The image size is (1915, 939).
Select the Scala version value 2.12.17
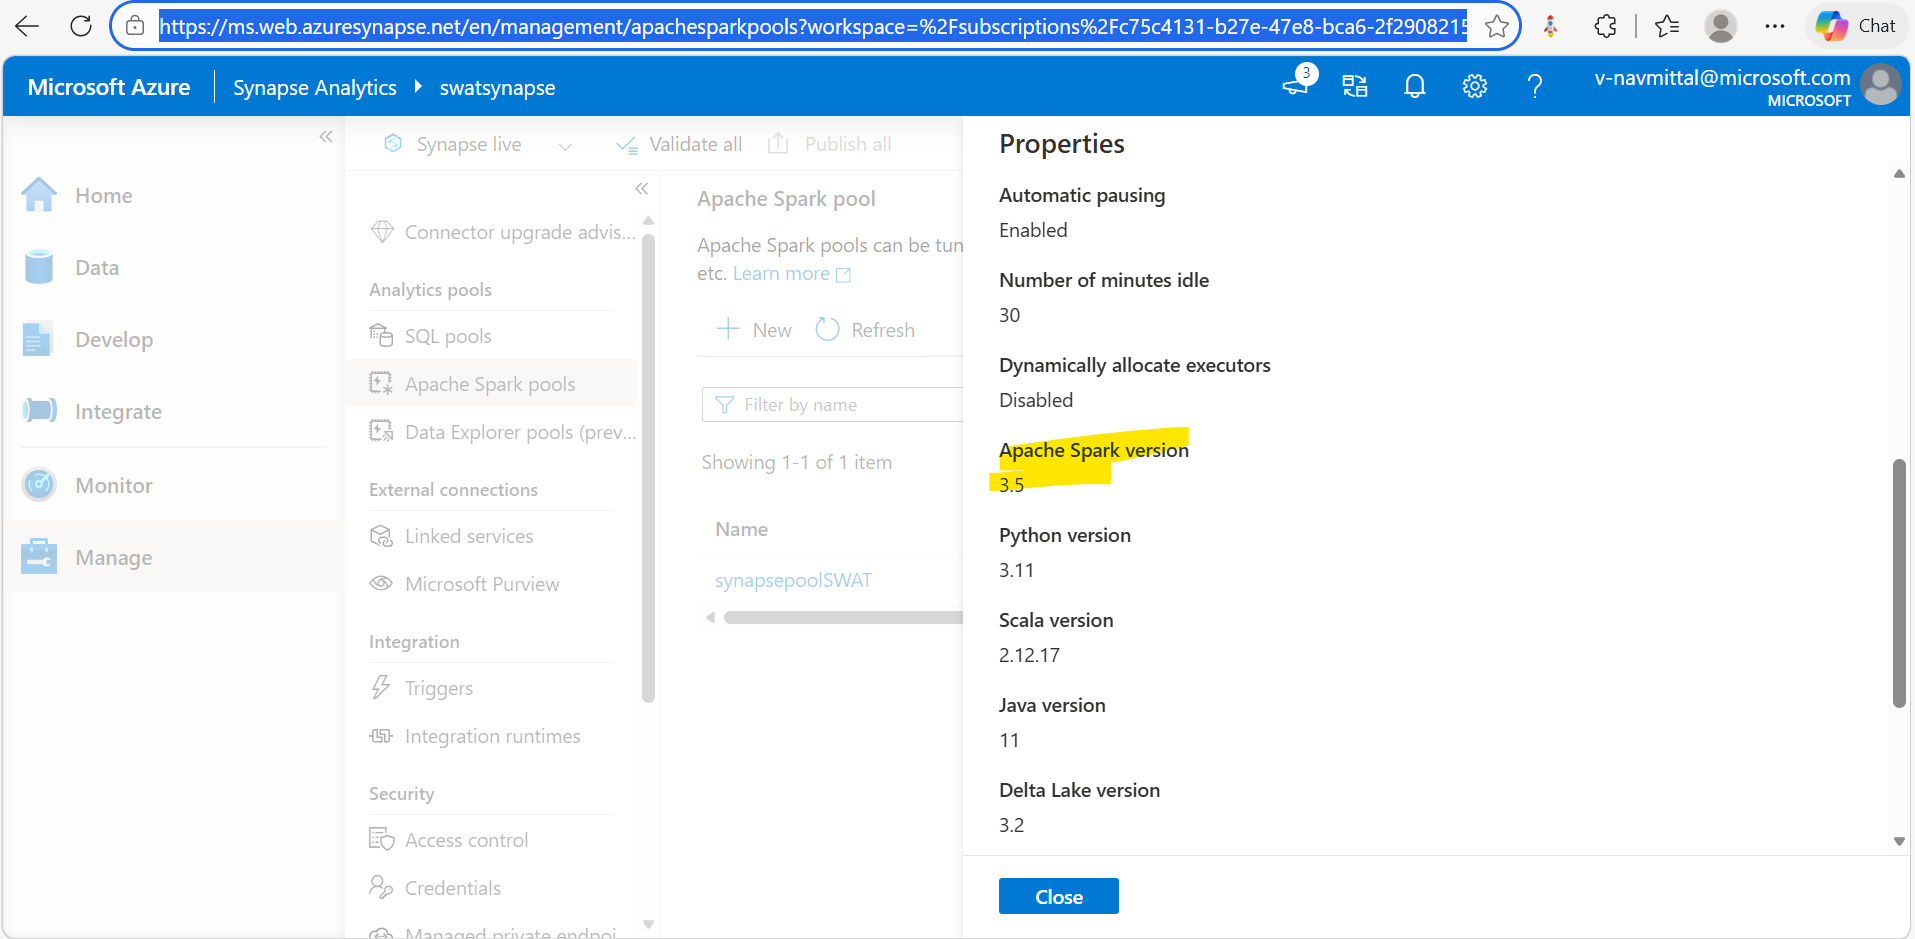point(1029,655)
